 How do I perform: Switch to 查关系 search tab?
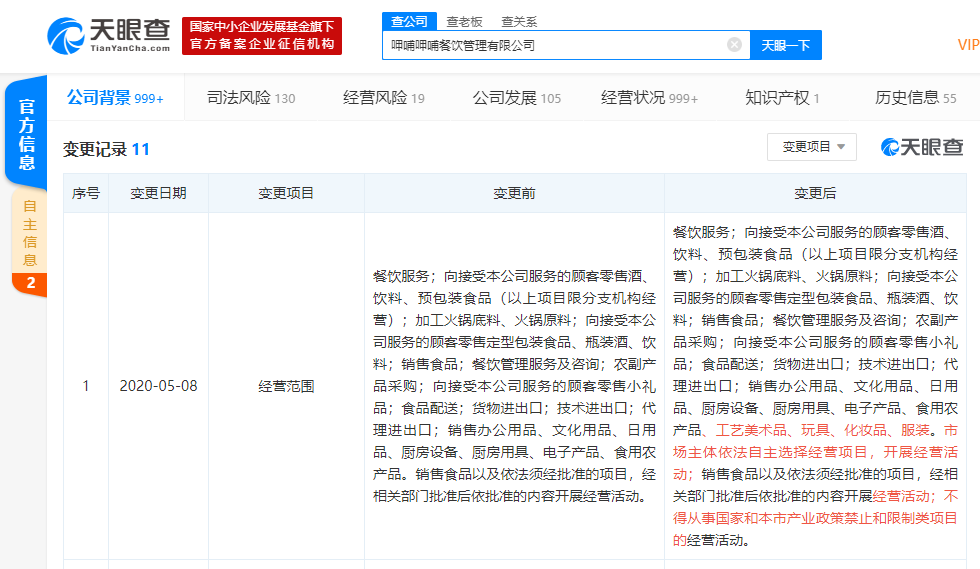[519, 22]
